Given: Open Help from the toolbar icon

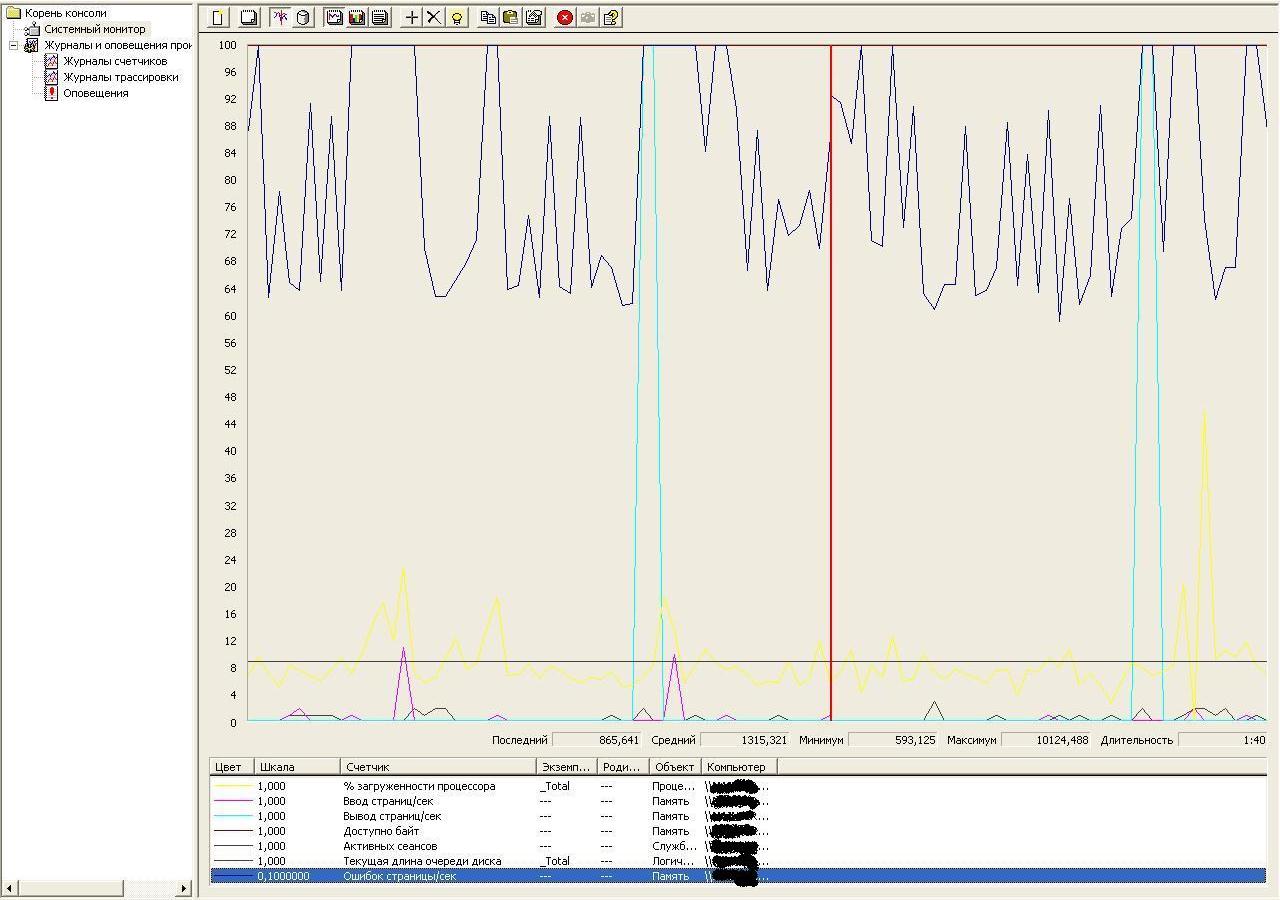Looking at the screenshot, I should (x=611, y=17).
